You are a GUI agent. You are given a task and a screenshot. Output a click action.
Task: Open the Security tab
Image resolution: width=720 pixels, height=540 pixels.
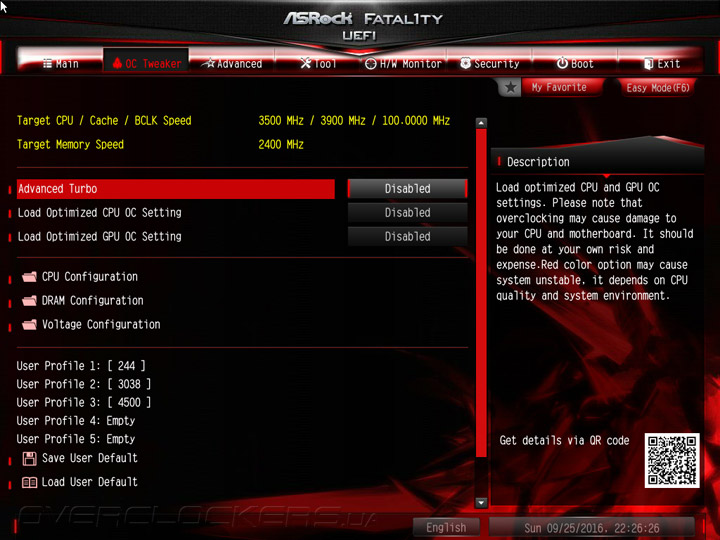tap(489, 63)
